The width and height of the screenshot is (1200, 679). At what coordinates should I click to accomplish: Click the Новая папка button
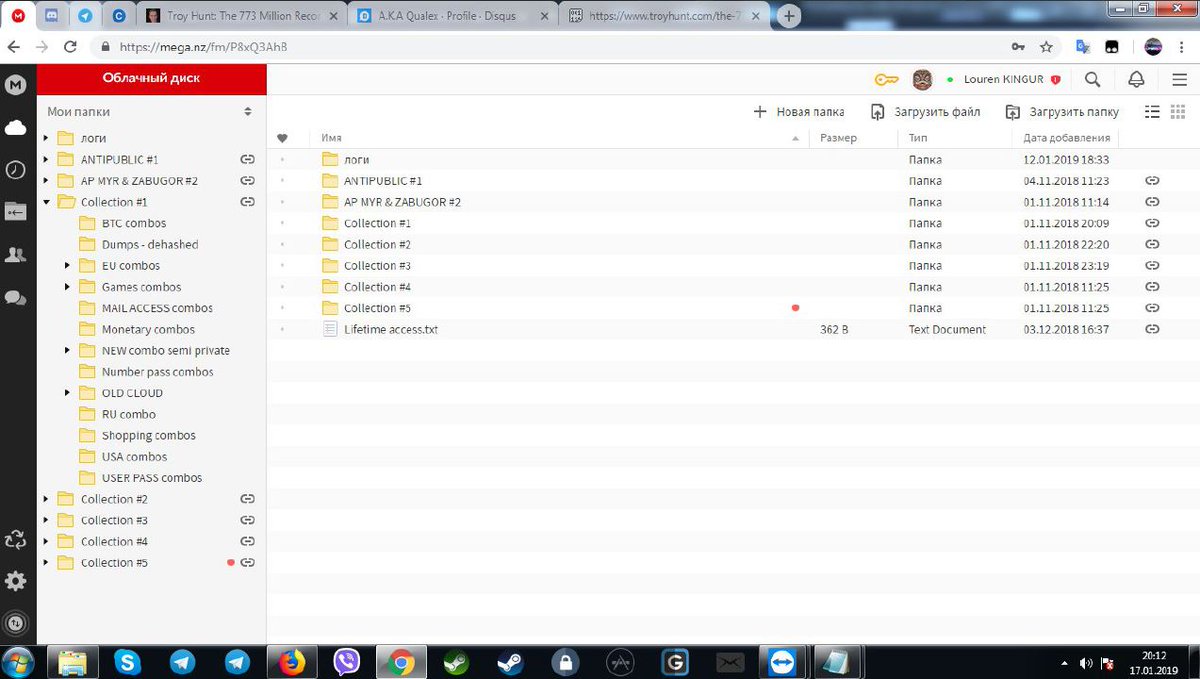[x=798, y=112]
